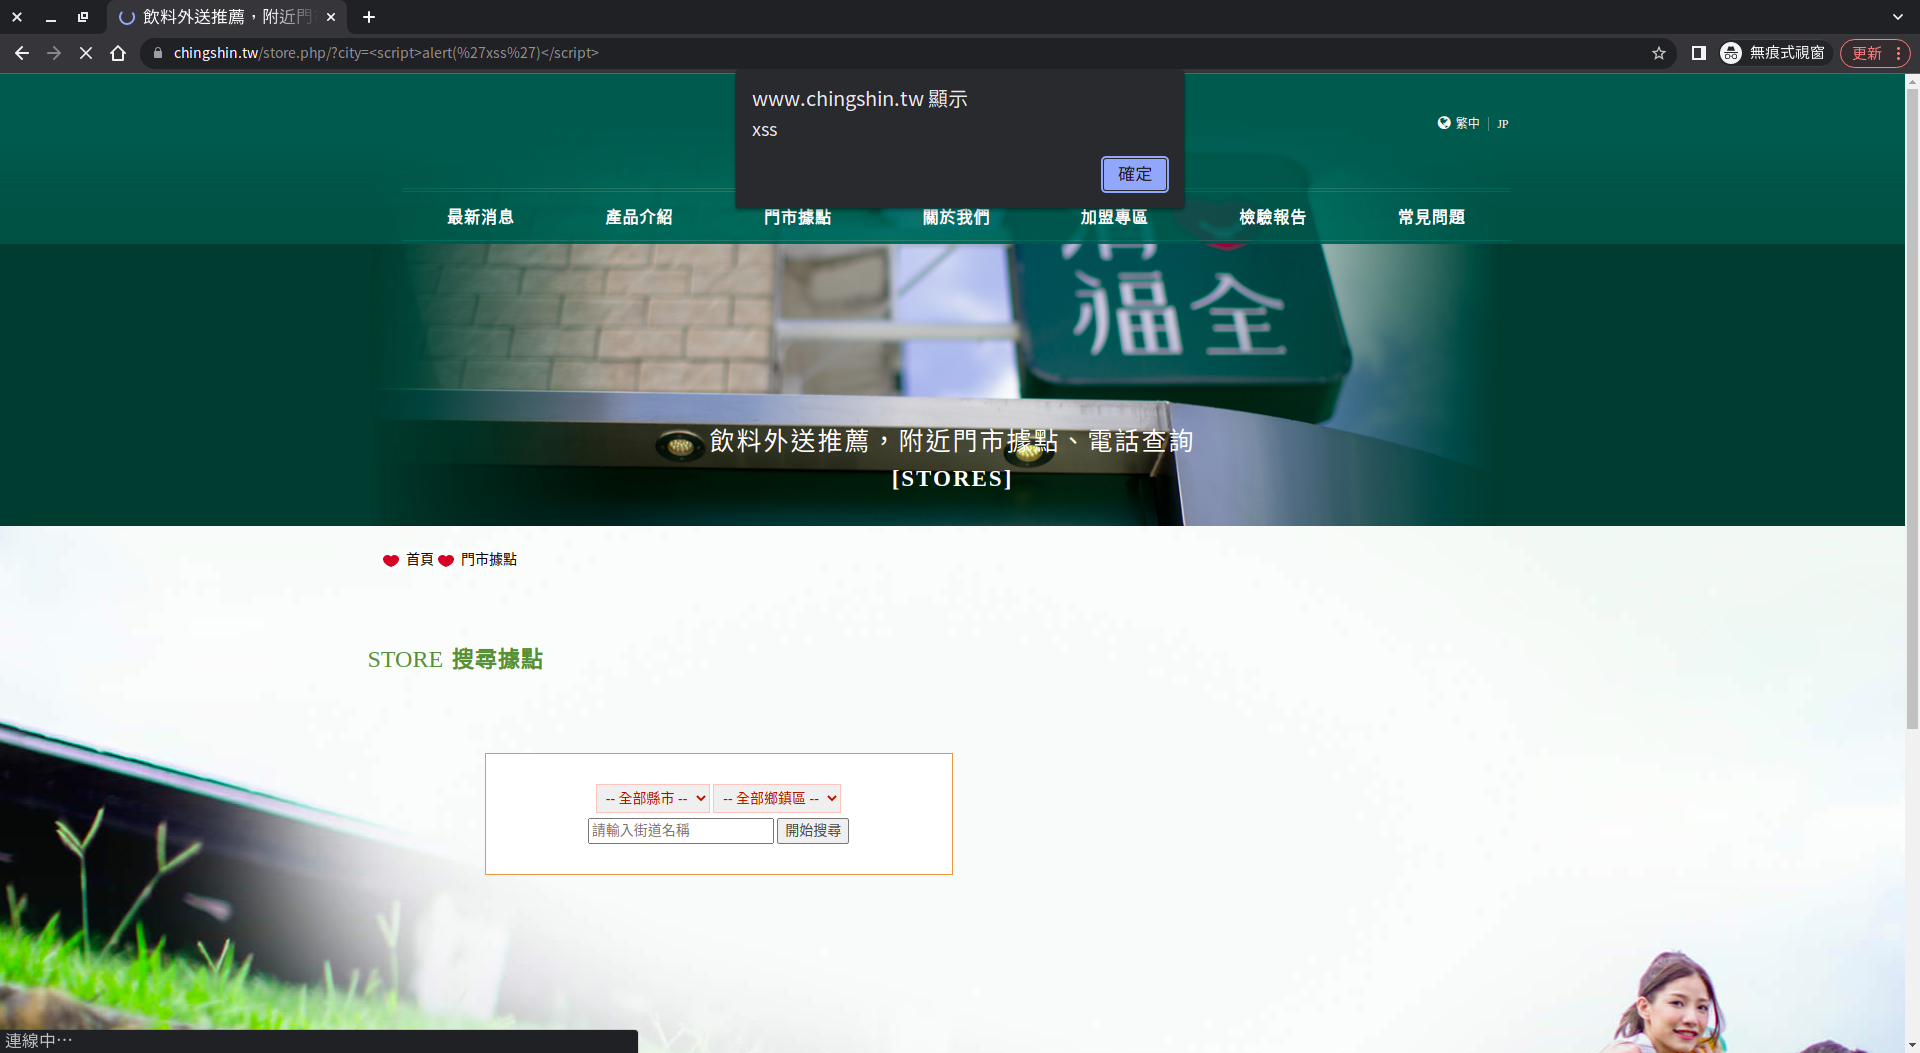Open the 關於我們 menu item

[956, 217]
